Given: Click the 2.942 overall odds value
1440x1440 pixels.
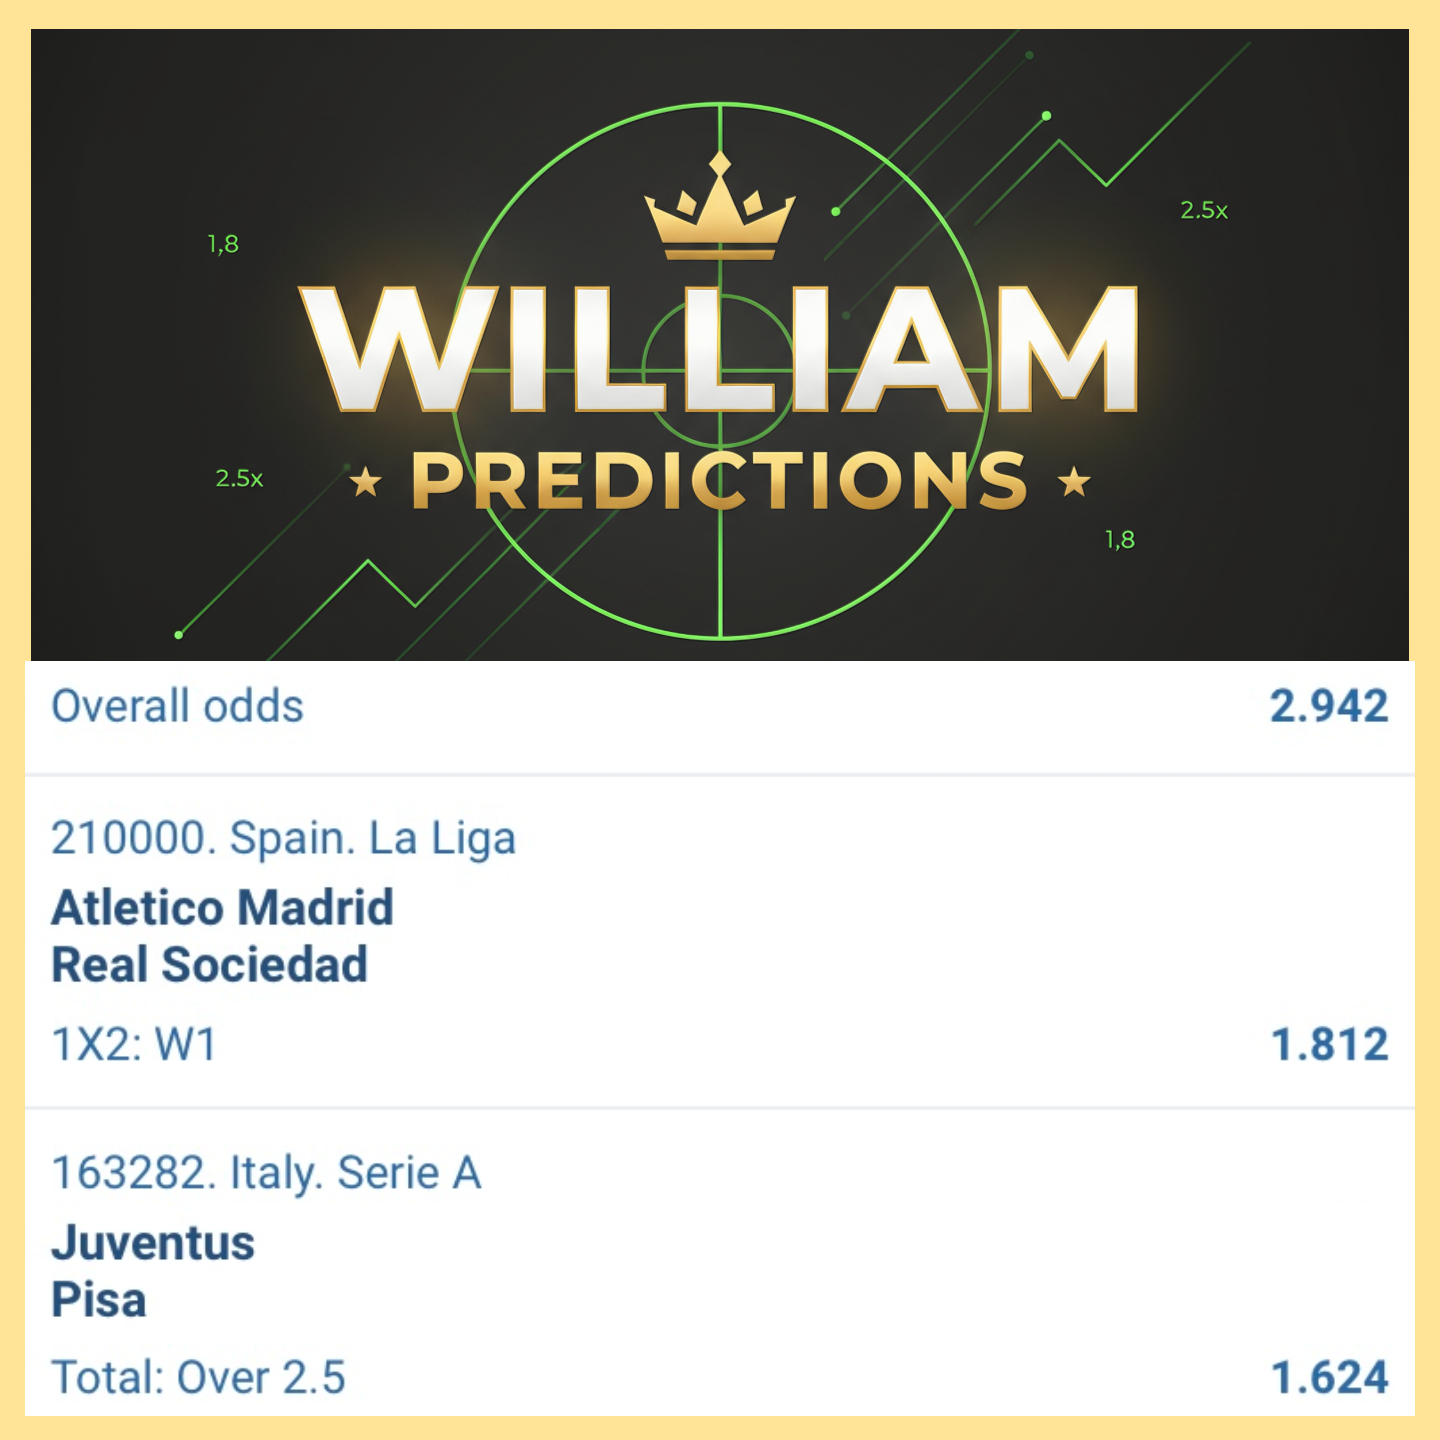Looking at the screenshot, I should pos(1328,706).
